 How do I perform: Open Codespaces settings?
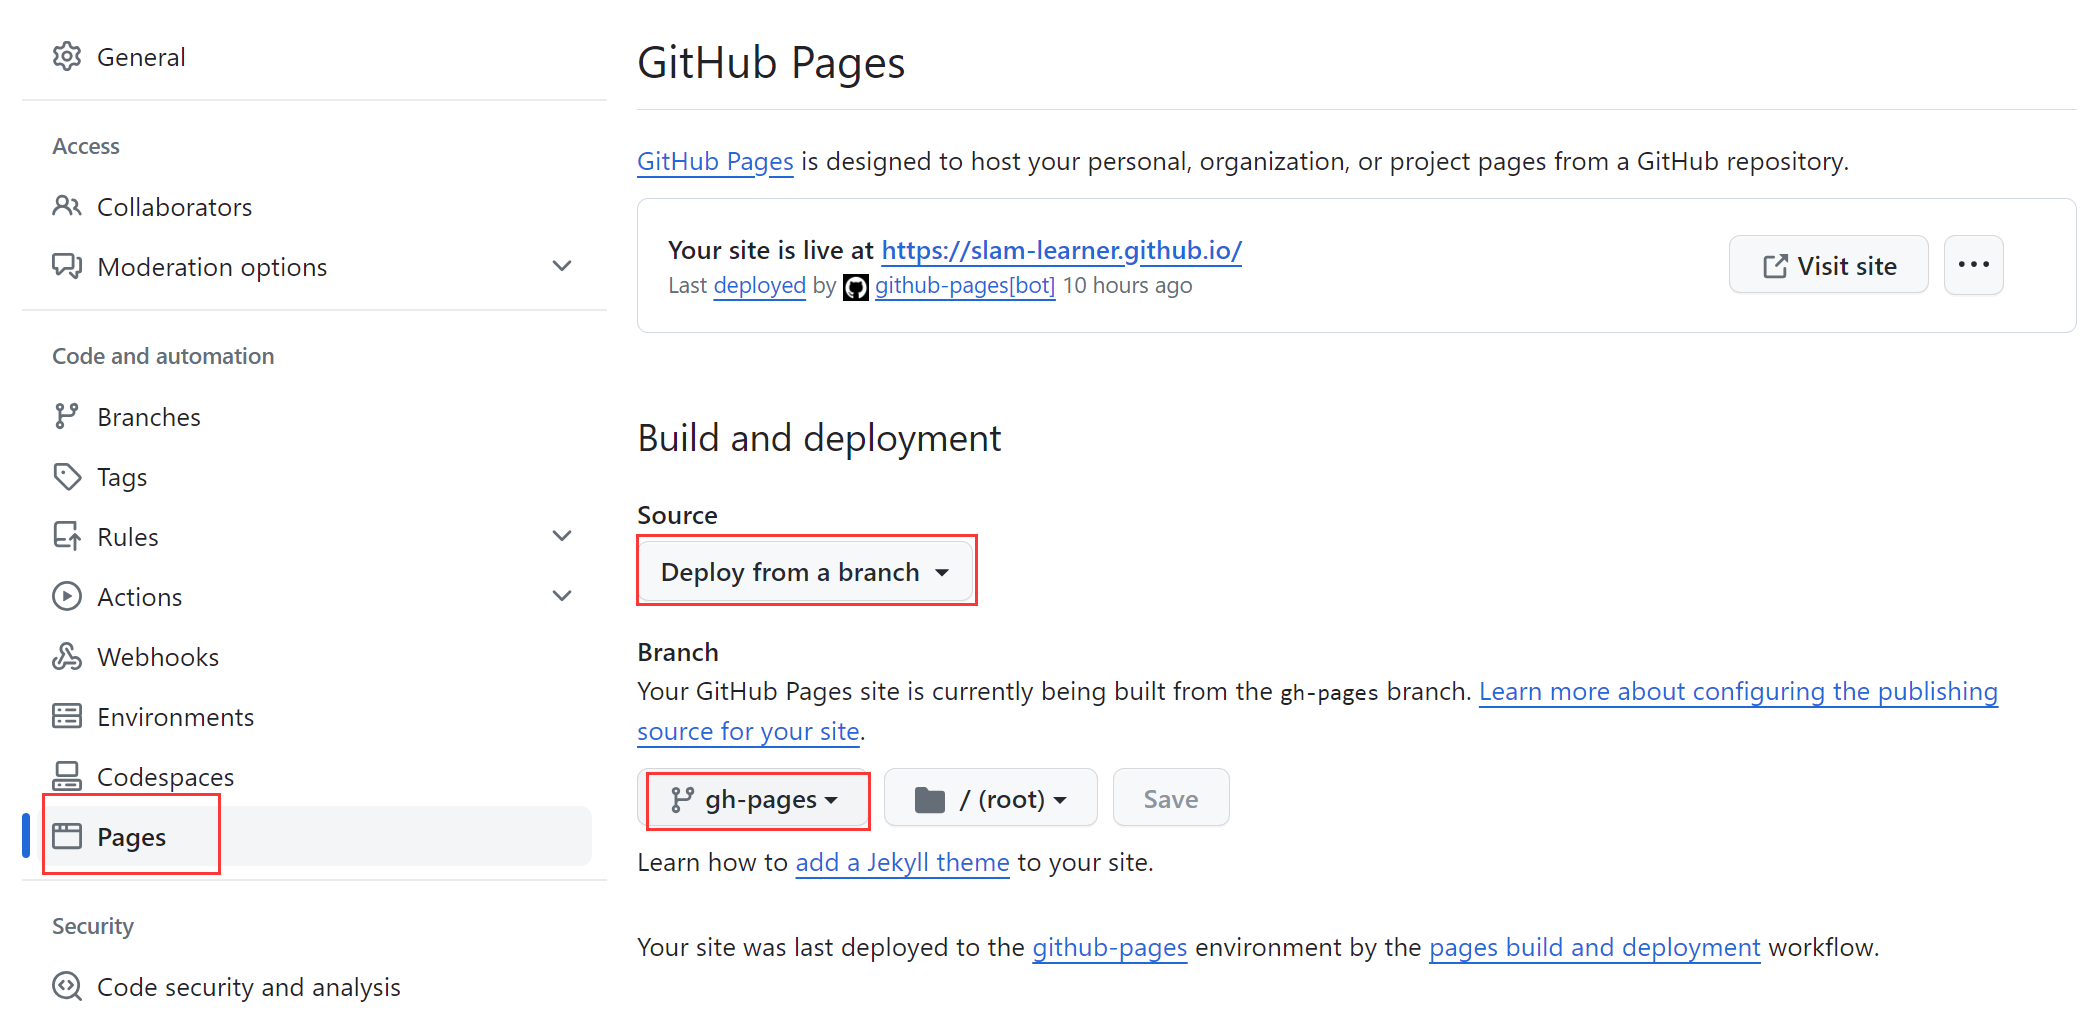[165, 777]
